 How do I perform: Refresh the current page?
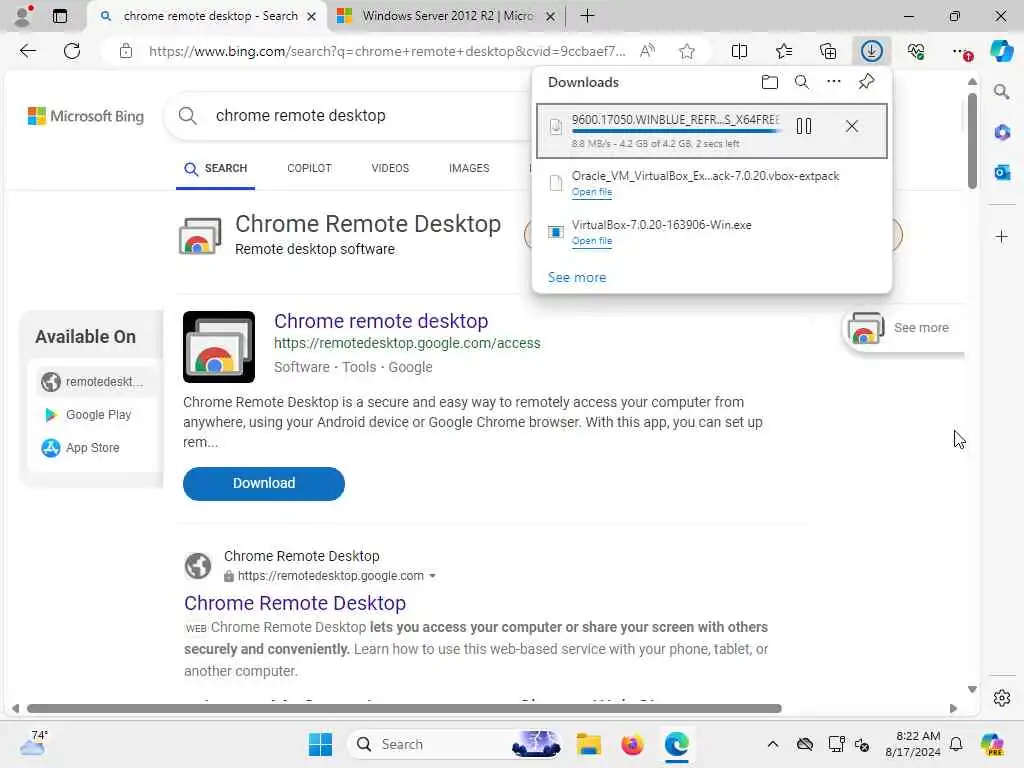(72, 51)
